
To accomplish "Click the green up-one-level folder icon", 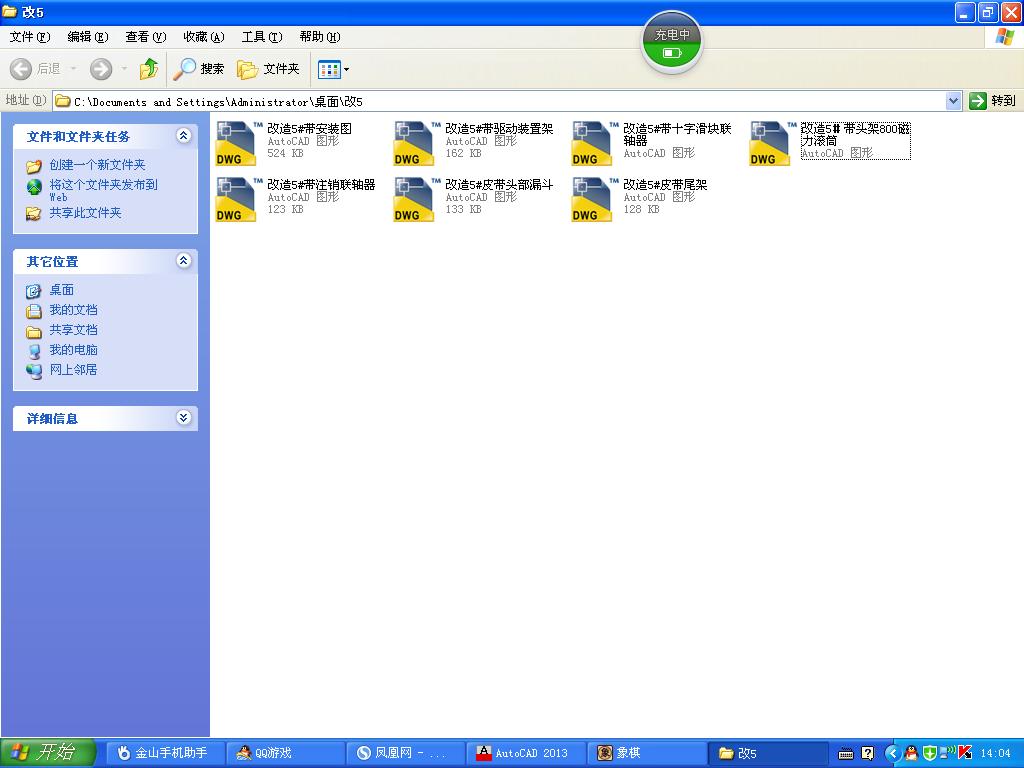I will click(x=147, y=70).
